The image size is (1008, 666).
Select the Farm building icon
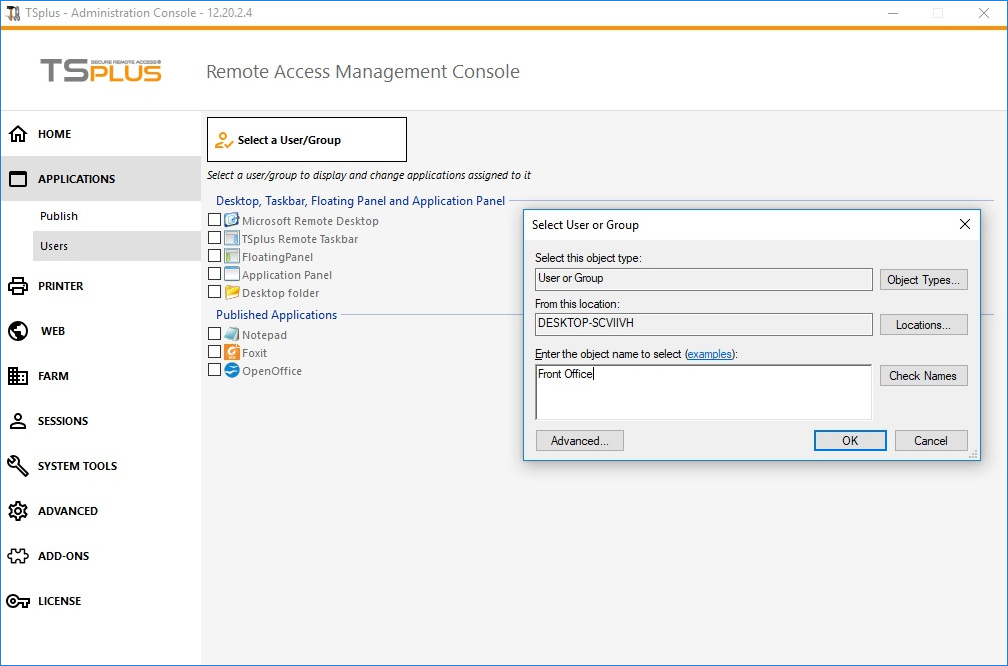tap(18, 376)
